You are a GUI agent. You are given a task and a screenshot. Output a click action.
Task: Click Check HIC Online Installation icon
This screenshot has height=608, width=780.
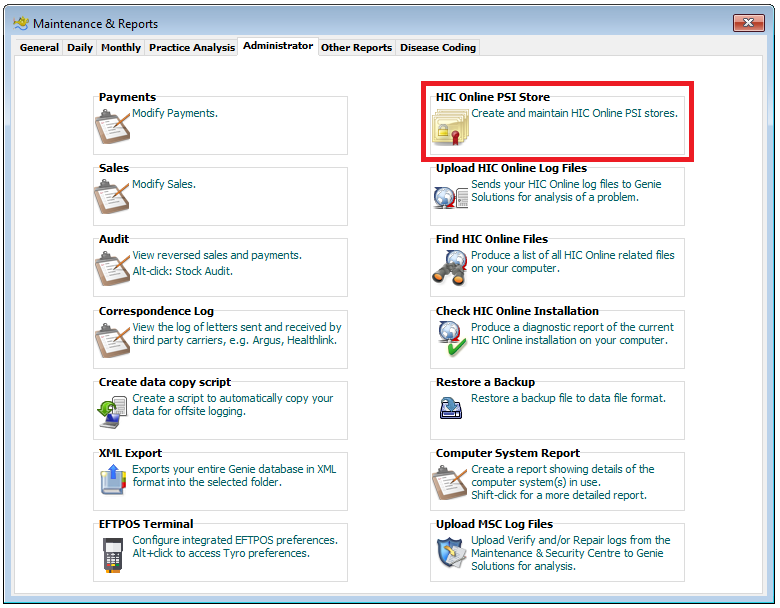(x=450, y=339)
